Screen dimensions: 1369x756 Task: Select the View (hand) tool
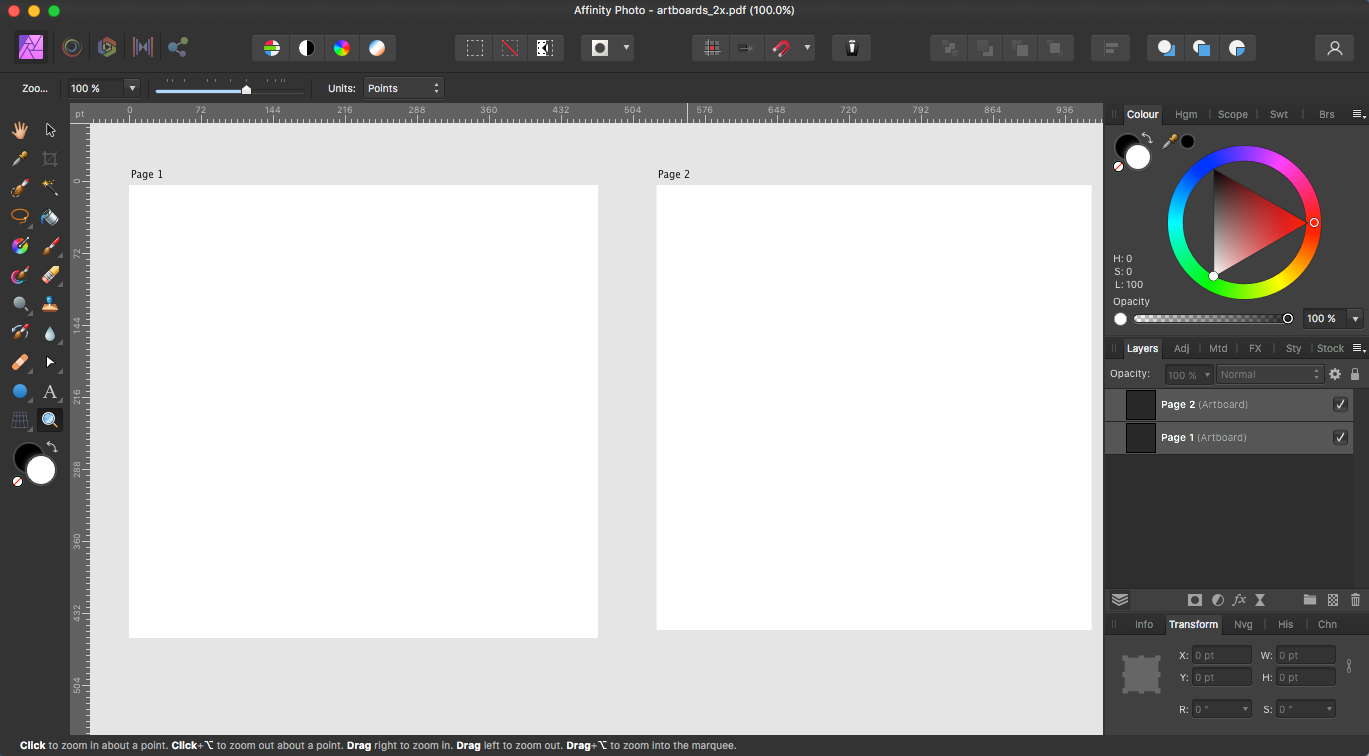pos(19,129)
